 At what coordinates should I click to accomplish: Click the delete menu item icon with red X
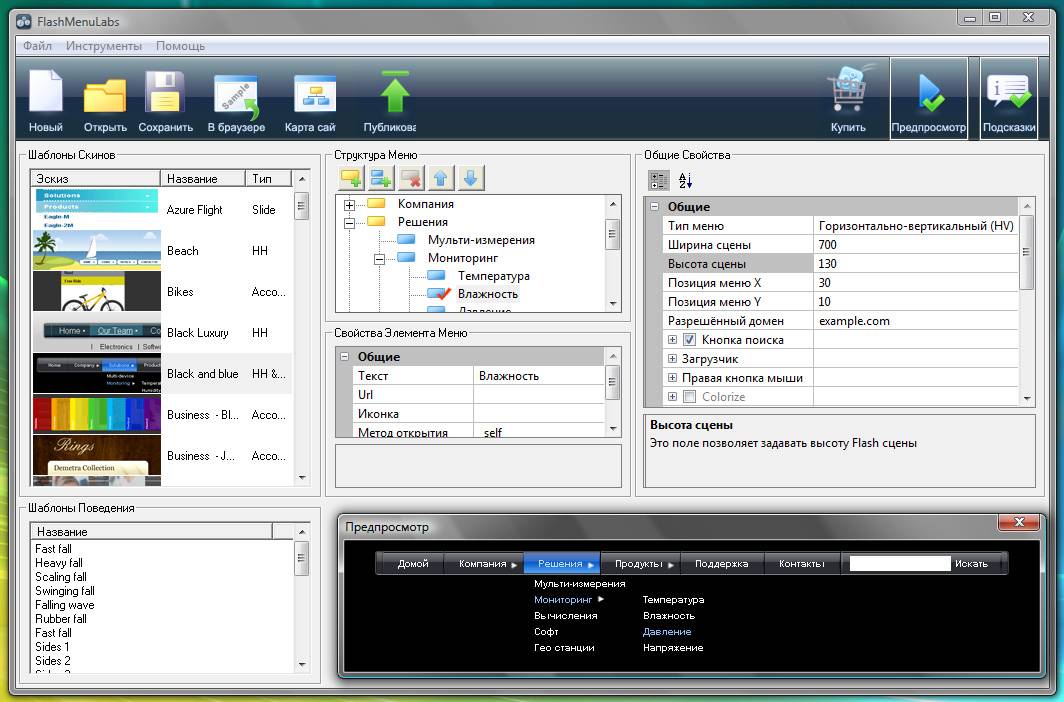[410, 179]
